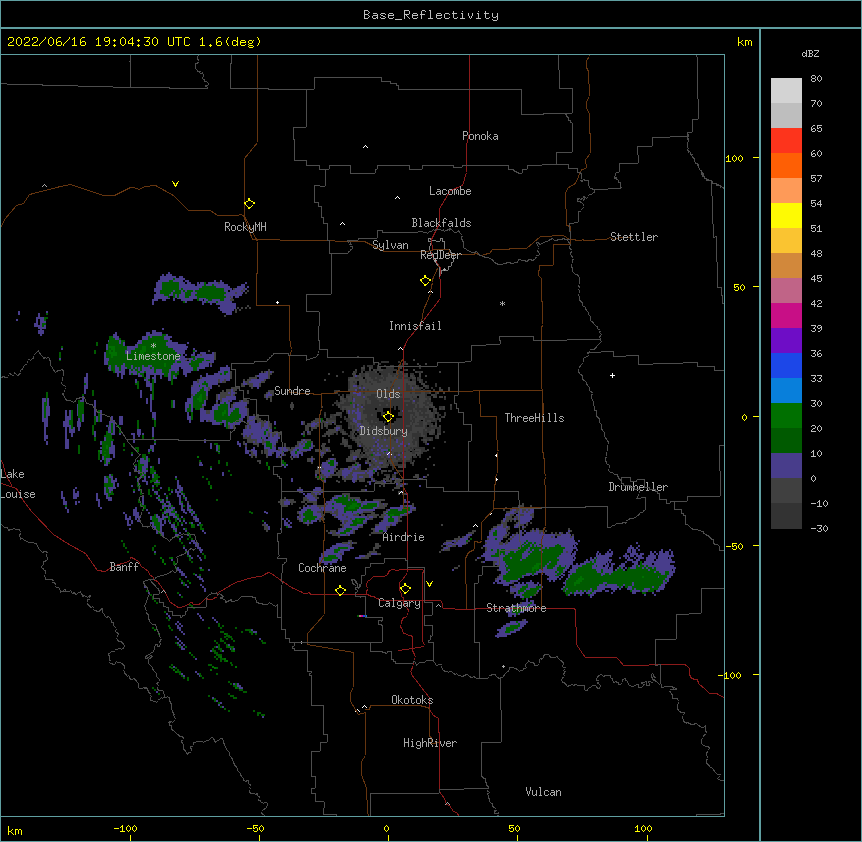Screen dimensions: 862x842
Task: Click the Okotoks label
Action: tap(412, 700)
